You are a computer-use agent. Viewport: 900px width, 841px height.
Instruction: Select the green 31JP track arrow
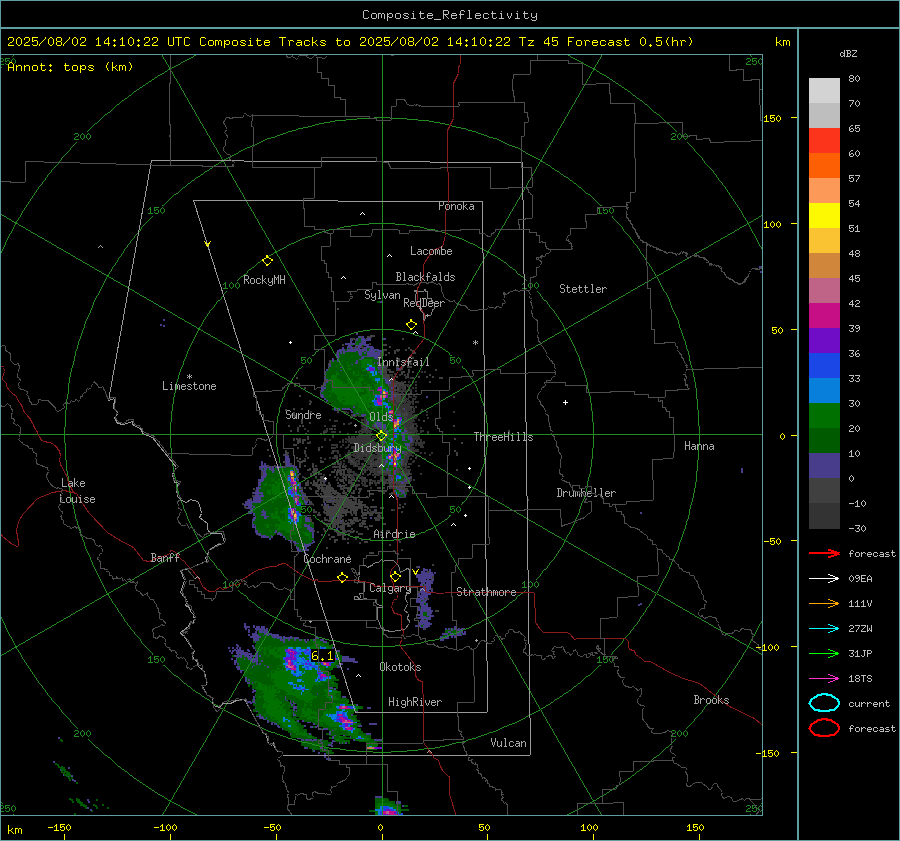pos(824,653)
